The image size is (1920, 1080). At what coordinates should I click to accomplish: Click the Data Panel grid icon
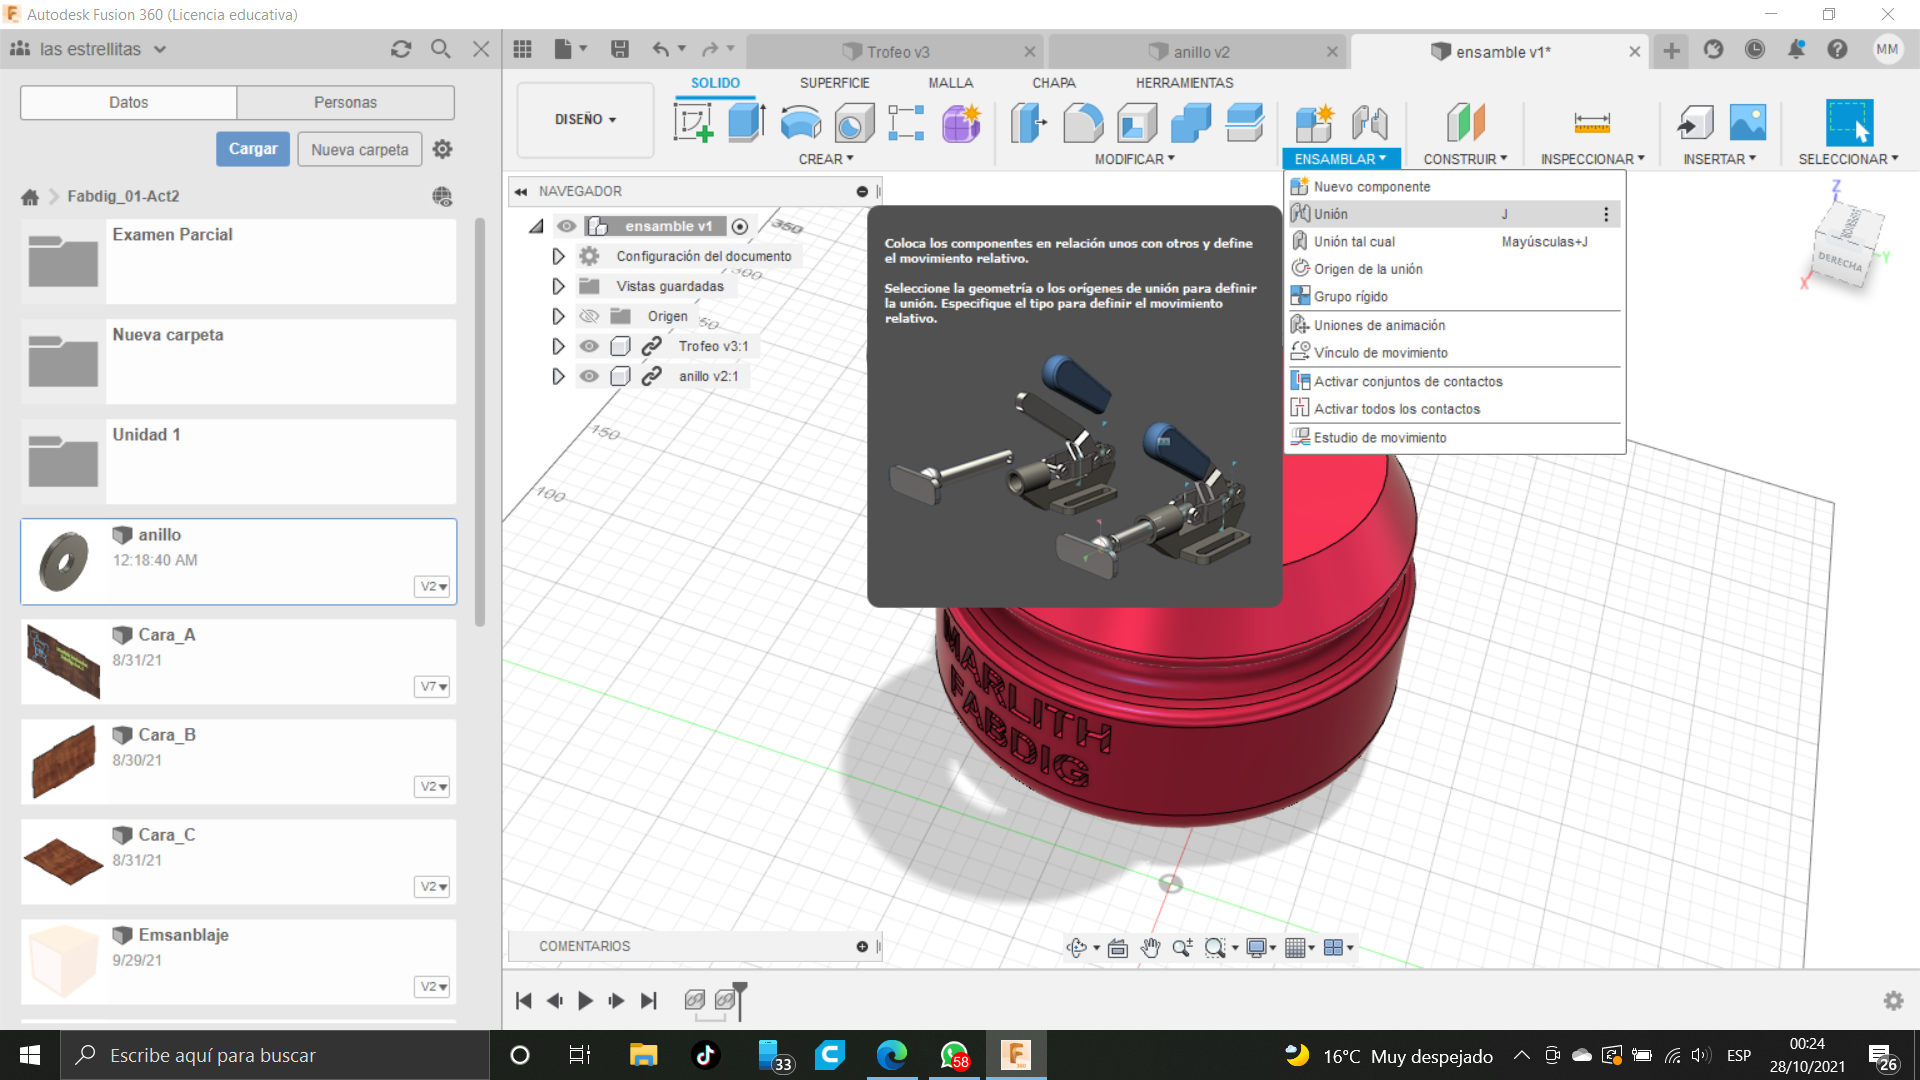pyautogui.click(x=522, y=50)
